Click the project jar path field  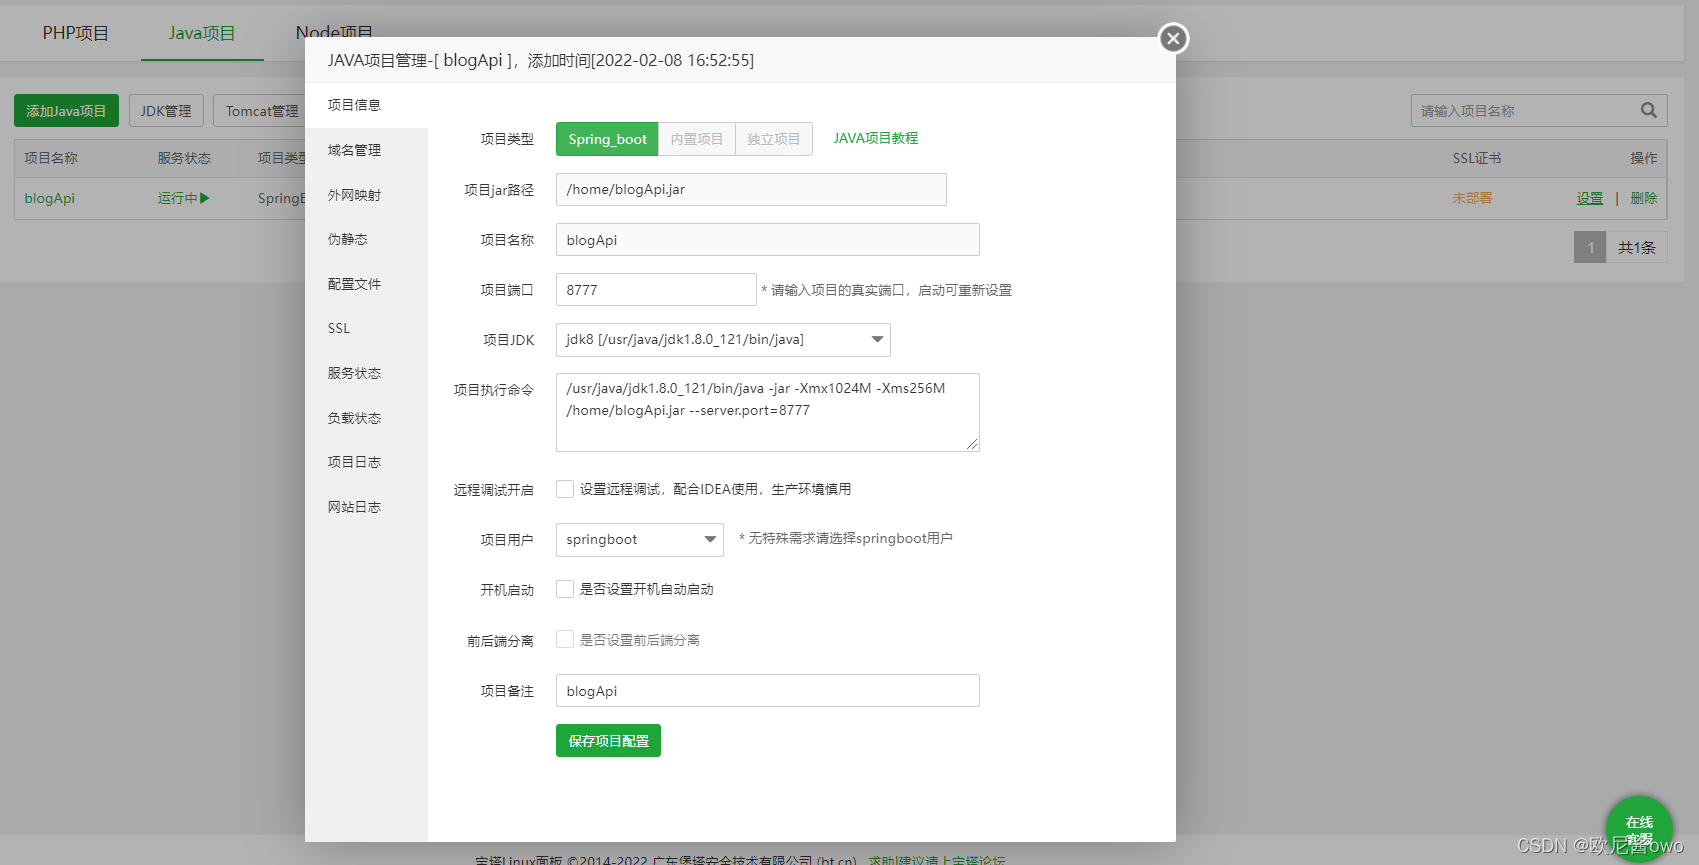click(751, 189)
